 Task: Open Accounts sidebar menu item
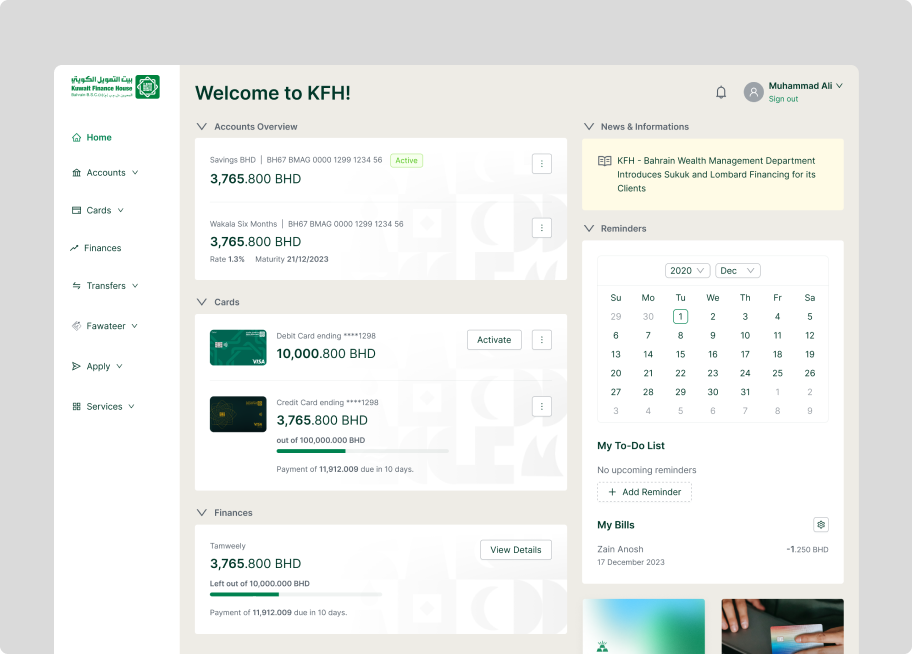click(x=105, y=173)
